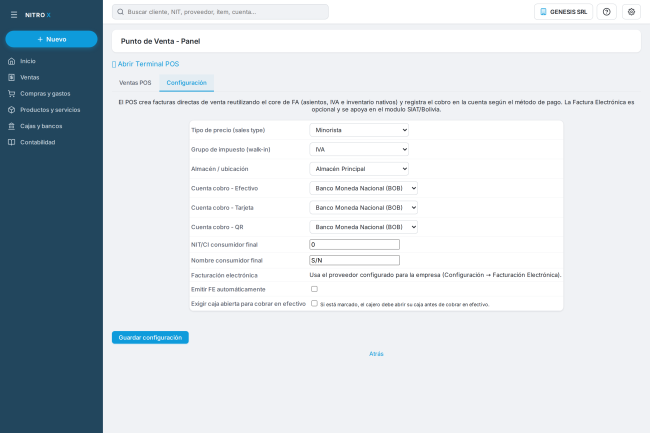Click NIT/CI consumidor final field
The image size is (650, 433).
tap(354, 244)
